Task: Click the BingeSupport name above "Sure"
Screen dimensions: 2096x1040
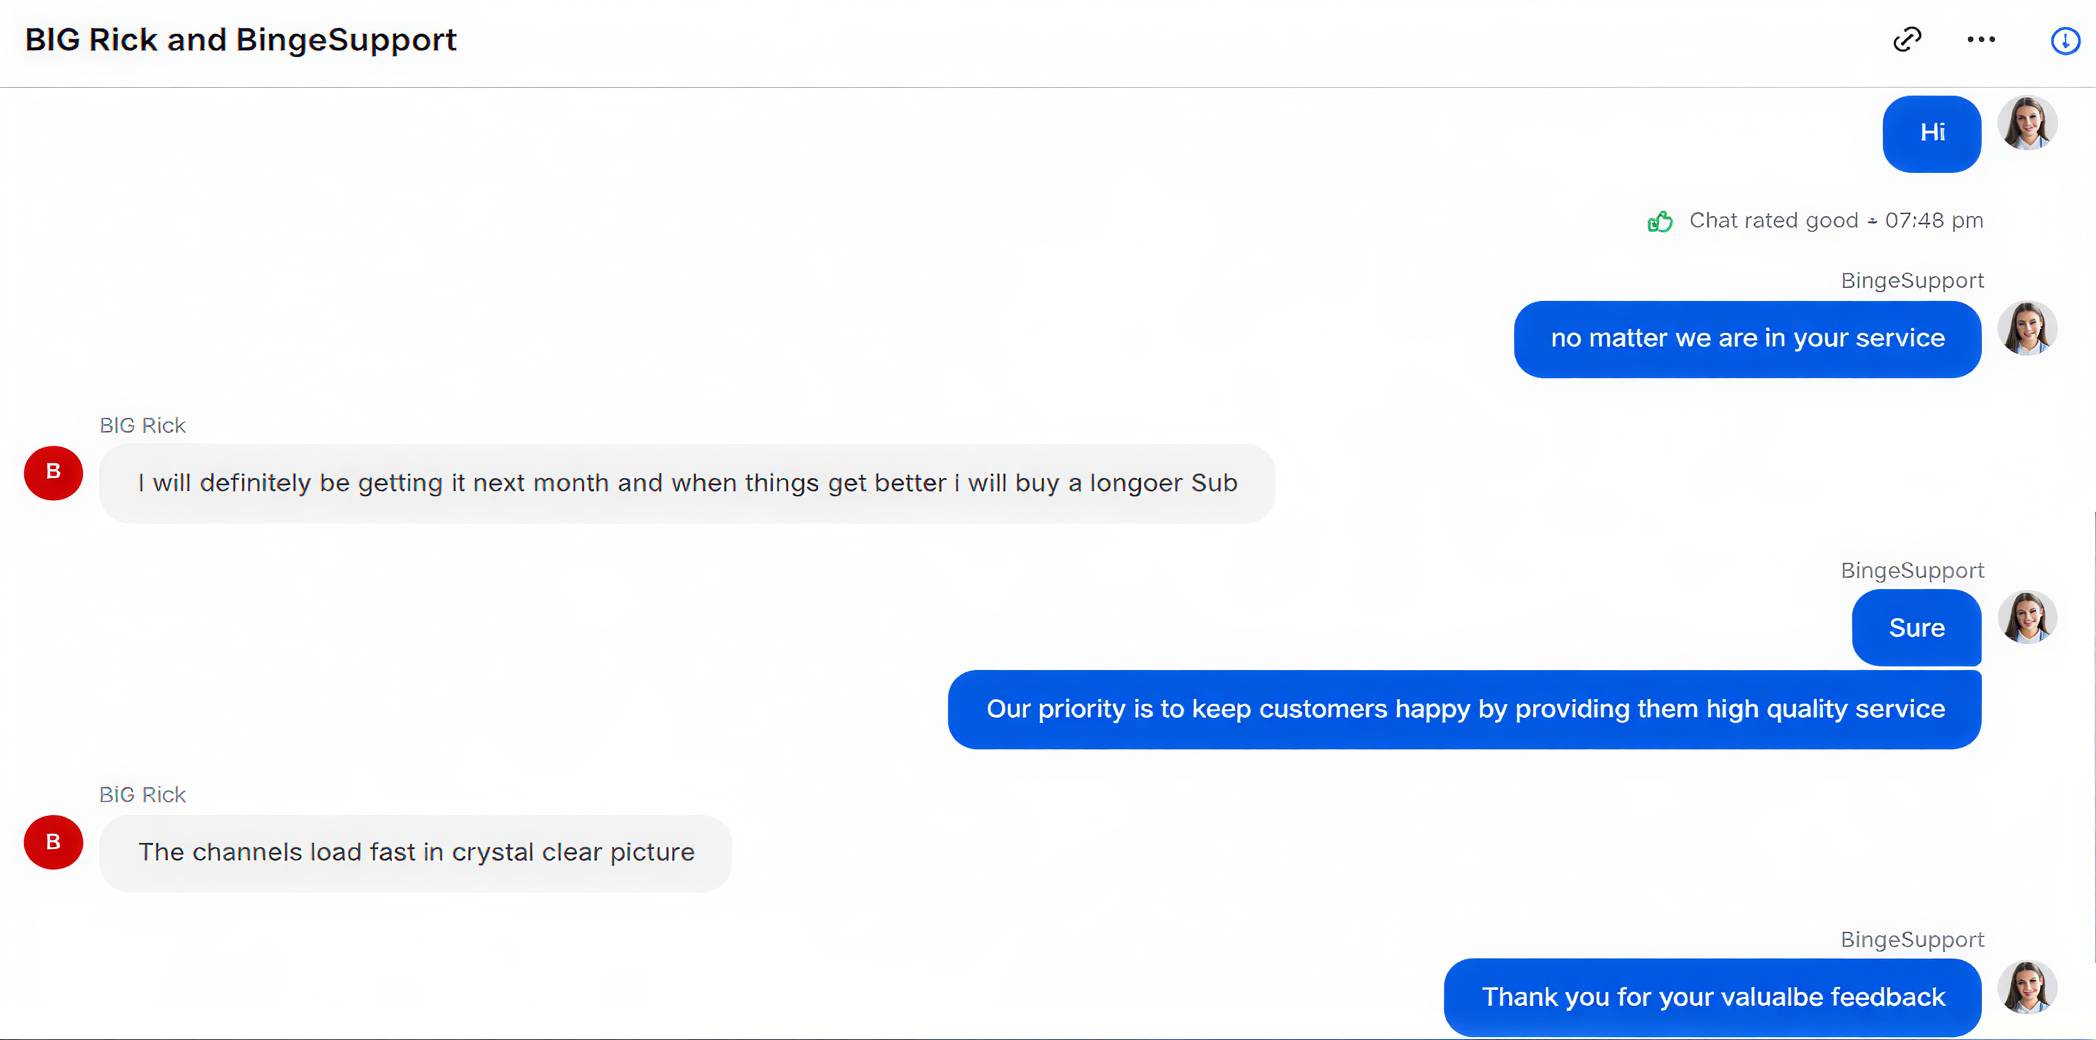Action: coord(1912,571)
